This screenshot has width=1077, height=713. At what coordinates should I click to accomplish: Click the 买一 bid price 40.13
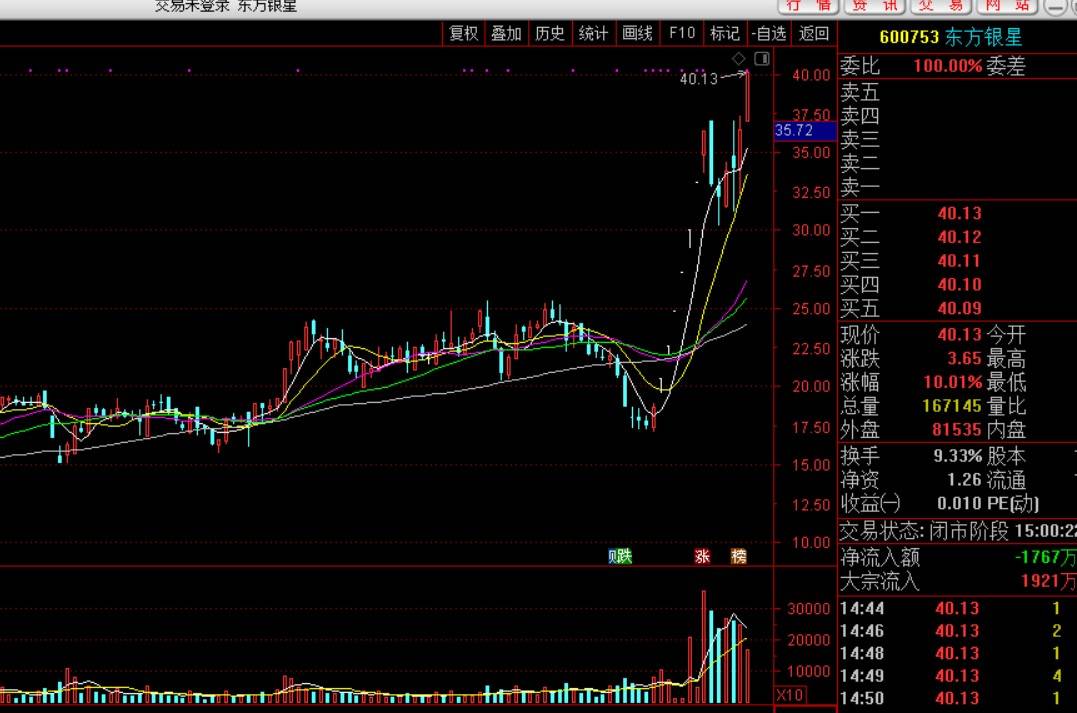click(959, 213)
